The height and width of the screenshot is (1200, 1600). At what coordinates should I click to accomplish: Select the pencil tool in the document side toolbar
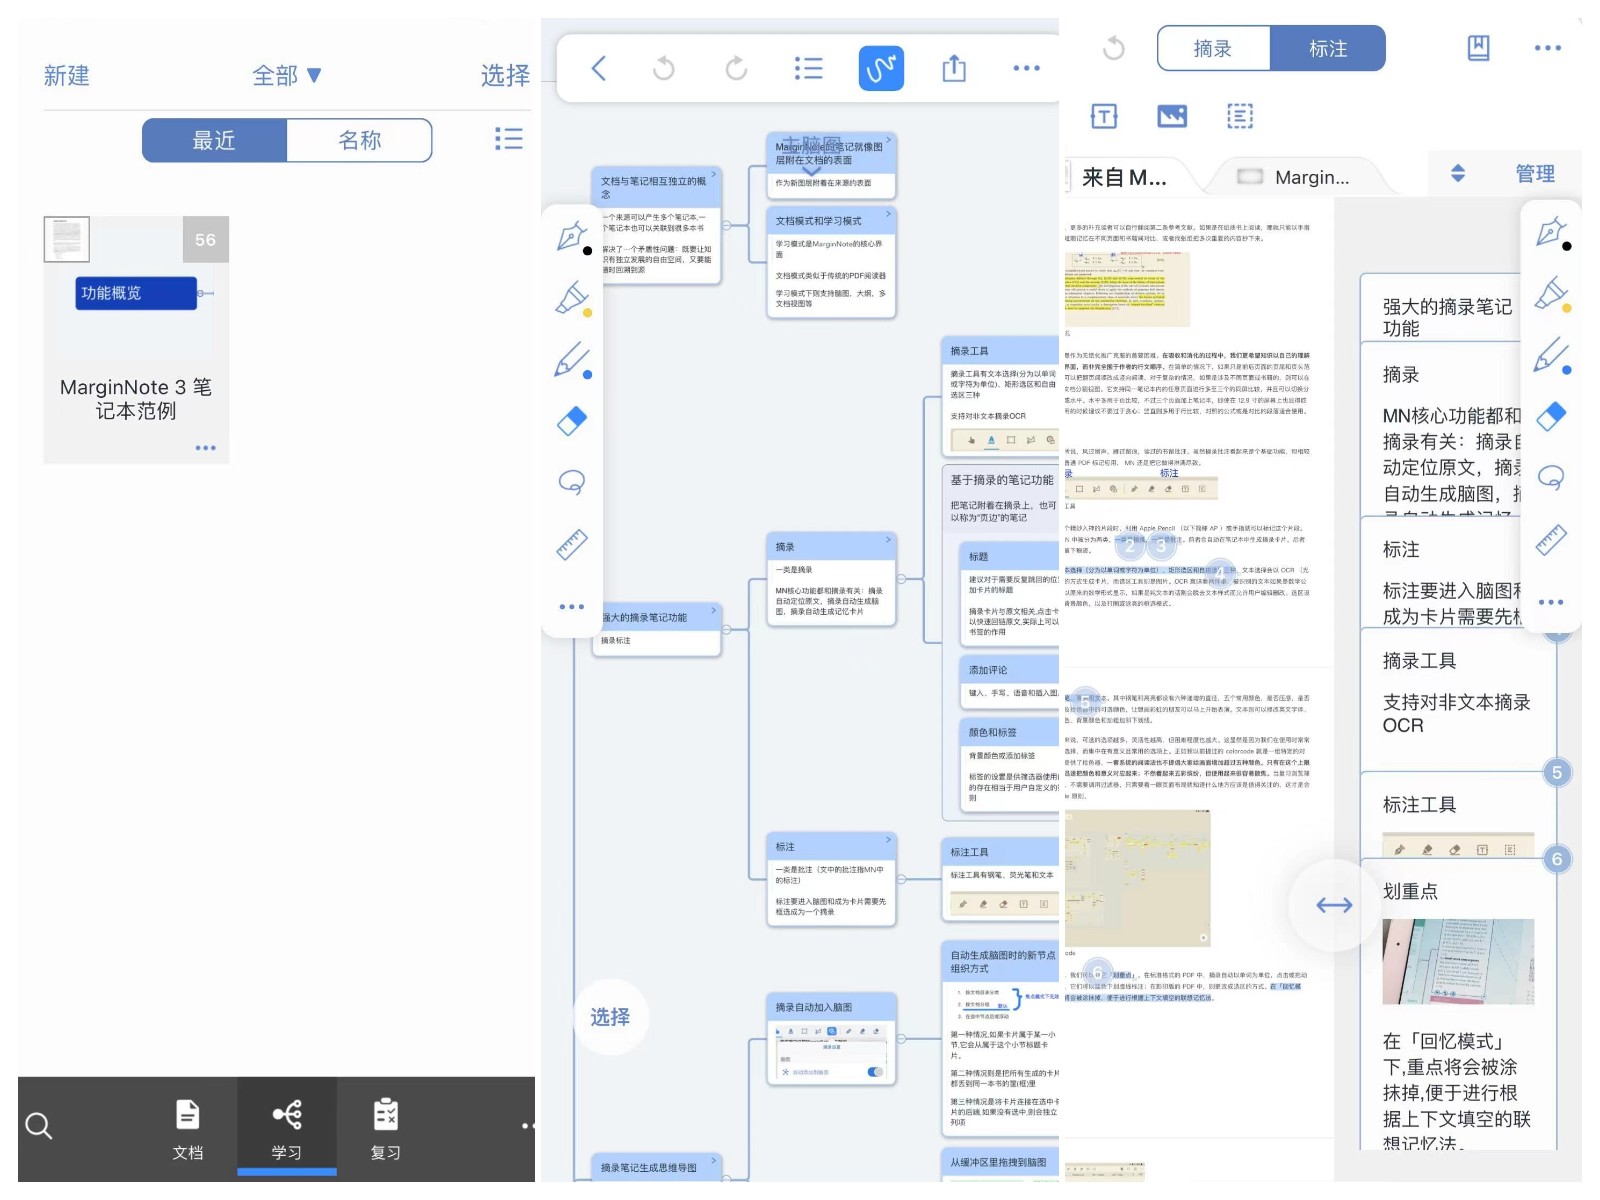tap(1551, 355)
